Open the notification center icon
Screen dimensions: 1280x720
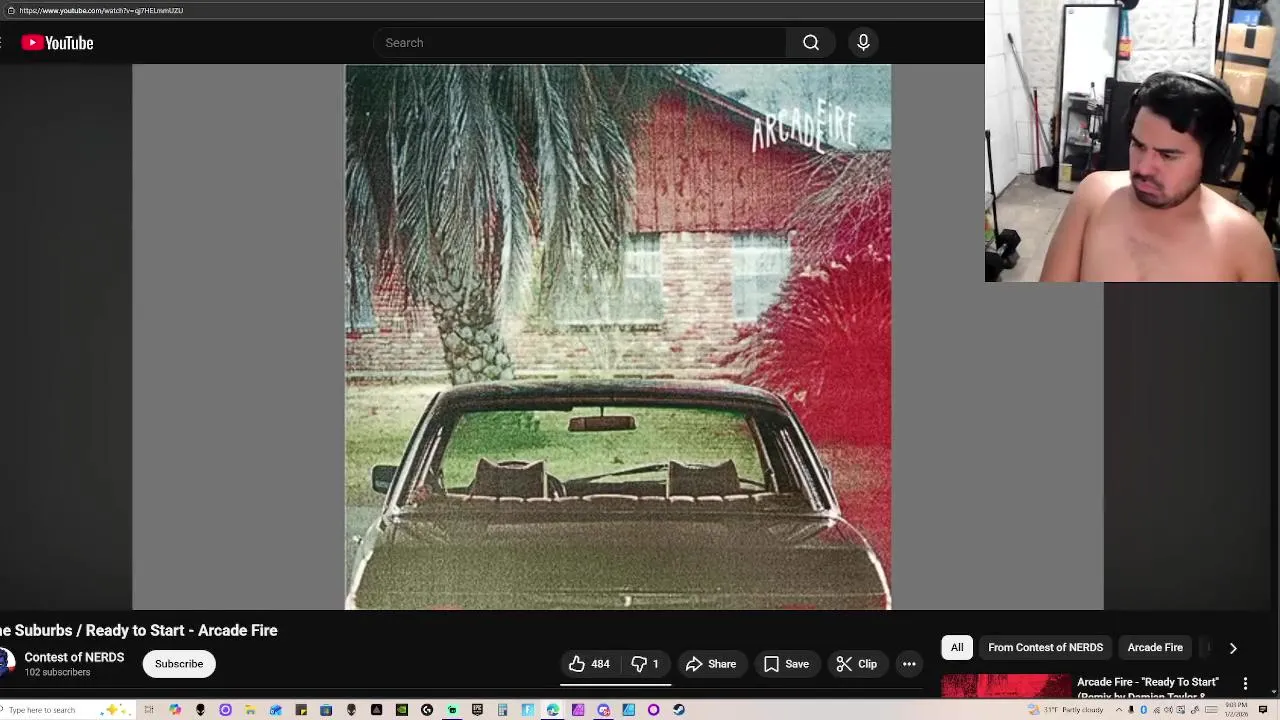tap(1263, 710)
